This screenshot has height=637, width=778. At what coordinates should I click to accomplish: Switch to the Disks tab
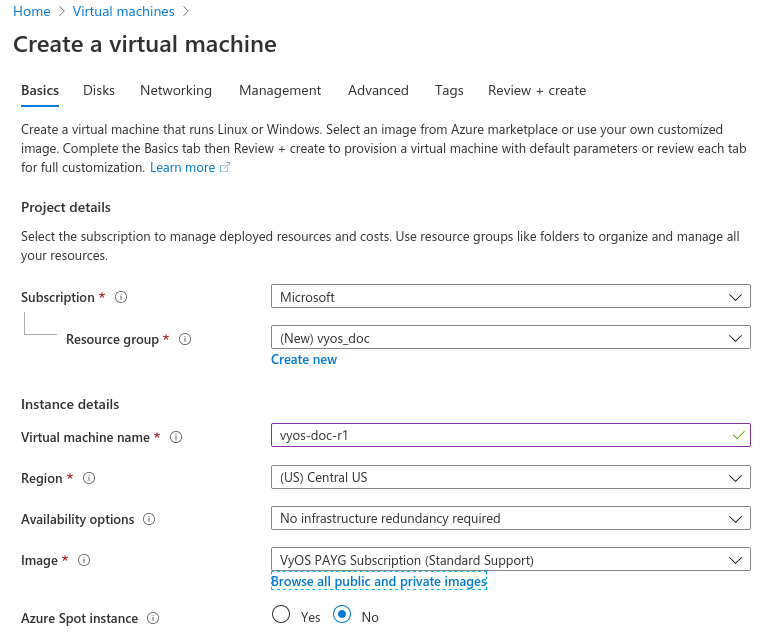[x=99, y=90]
